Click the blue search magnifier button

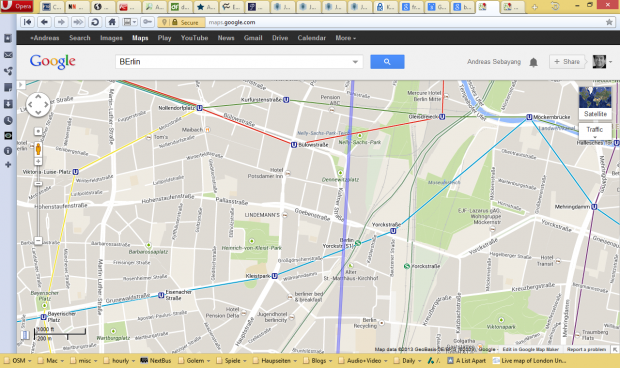[387, 62]
